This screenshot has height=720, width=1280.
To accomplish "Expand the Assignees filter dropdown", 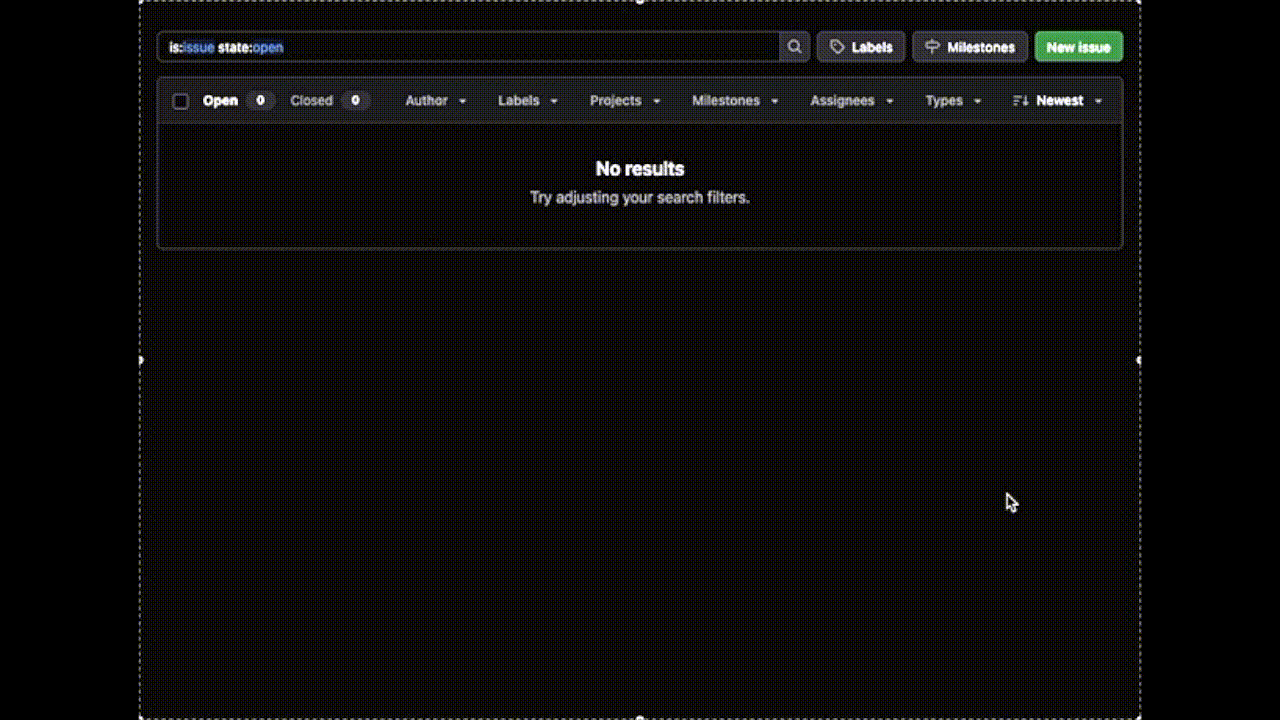I will click(852, 101).
